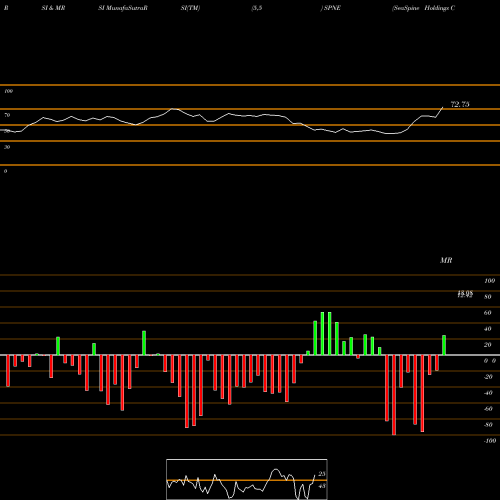Viewport: 500px width, 500px height.
Task: Click the 0 level label on RSI panel
Action: click(5, 171)
